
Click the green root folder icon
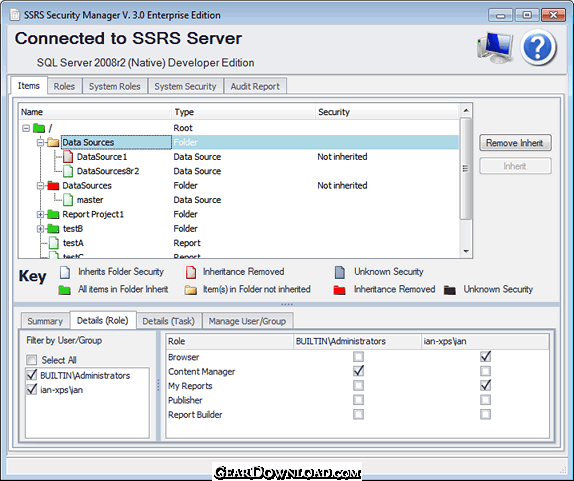click(x=39, y=128)
